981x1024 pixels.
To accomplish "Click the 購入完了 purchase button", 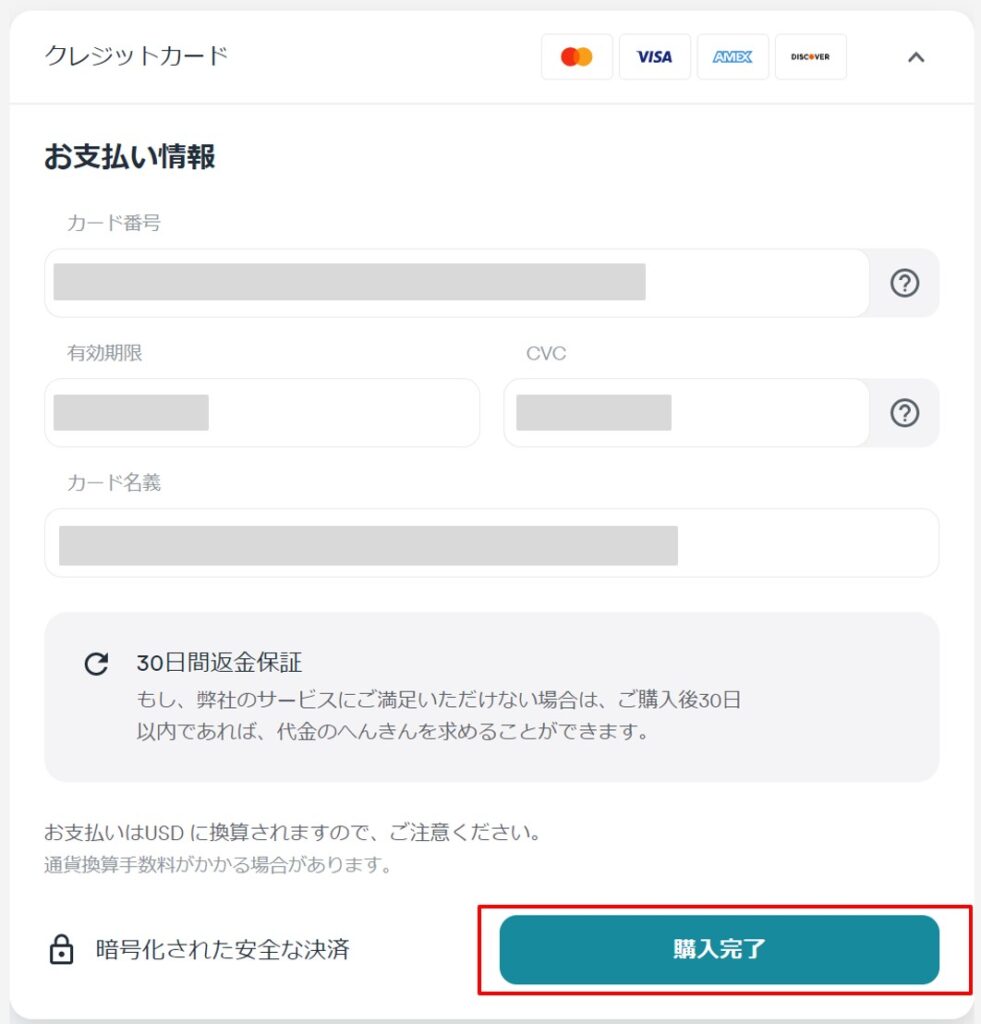I will pyautogui.click(x=718, y=950).
